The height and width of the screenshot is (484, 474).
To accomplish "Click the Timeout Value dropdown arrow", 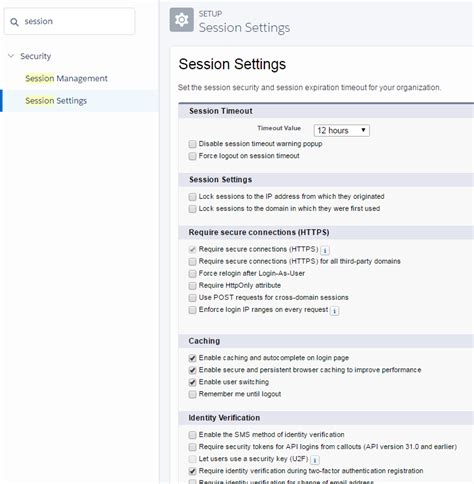I will (363, 130).
